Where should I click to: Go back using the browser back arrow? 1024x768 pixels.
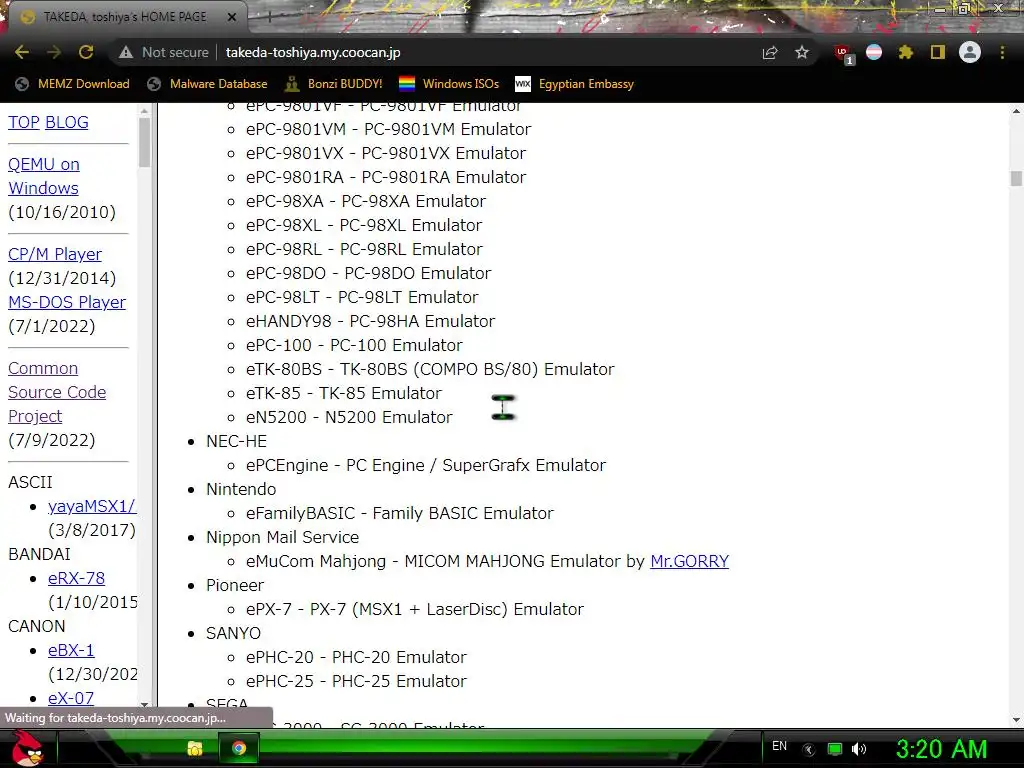tap(22, 52)
